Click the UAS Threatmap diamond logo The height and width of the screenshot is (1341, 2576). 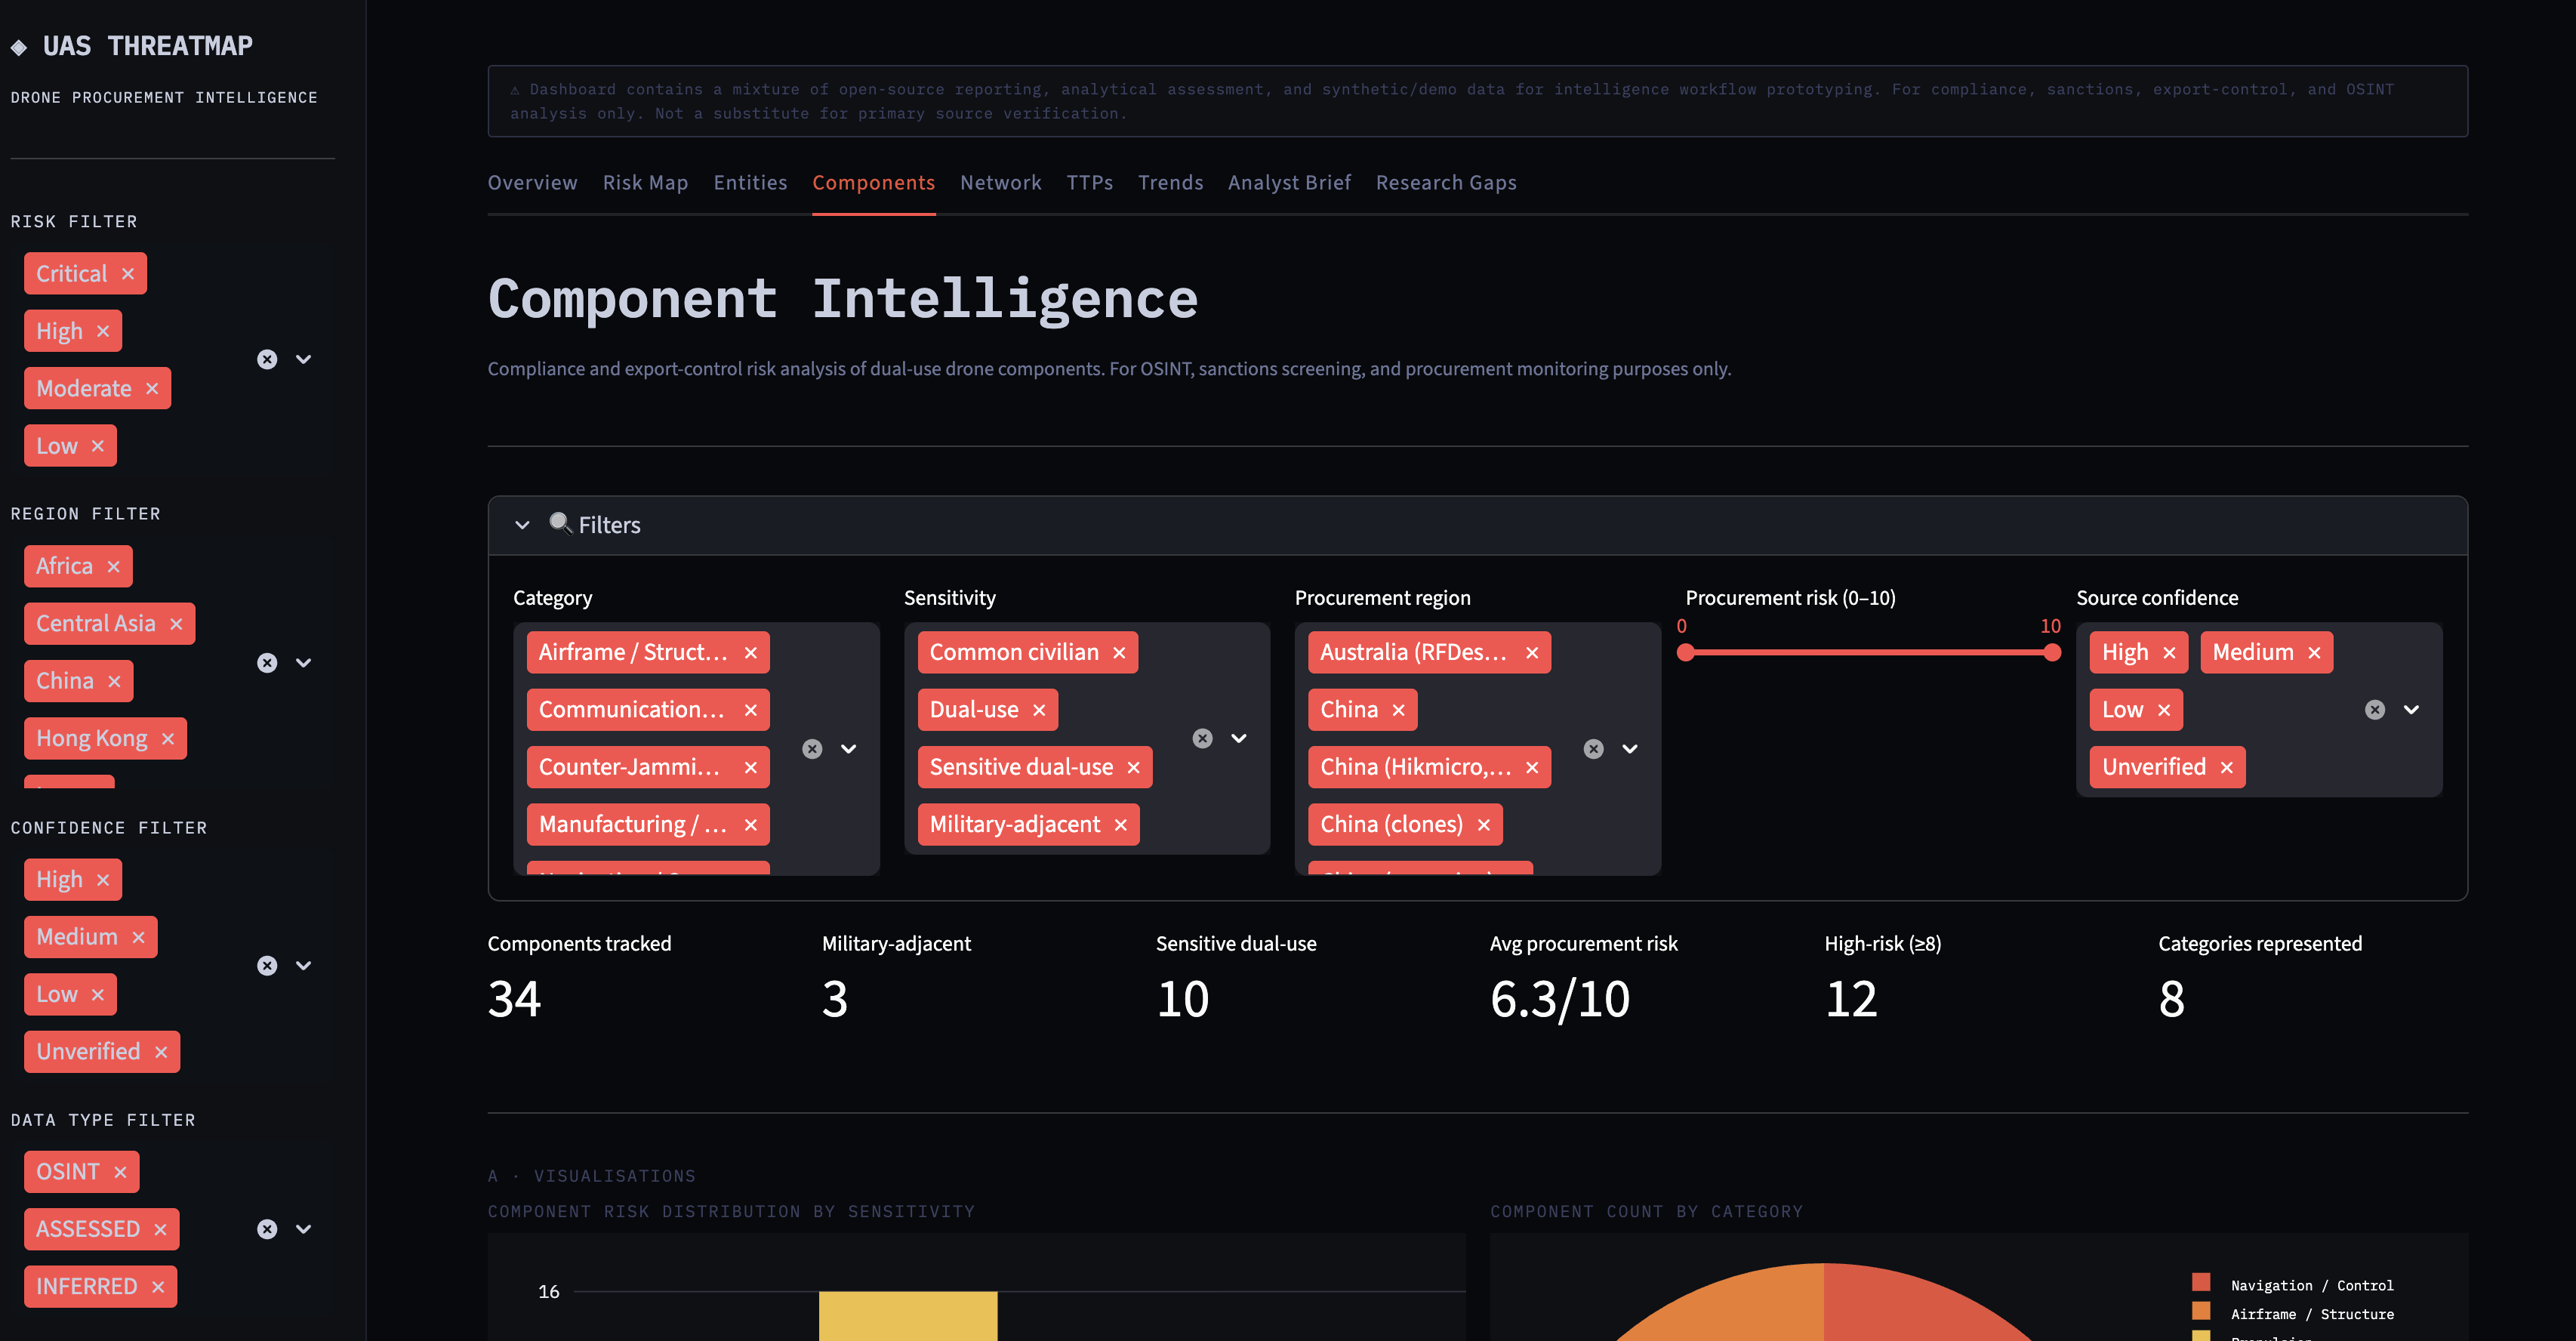point(19,47)
